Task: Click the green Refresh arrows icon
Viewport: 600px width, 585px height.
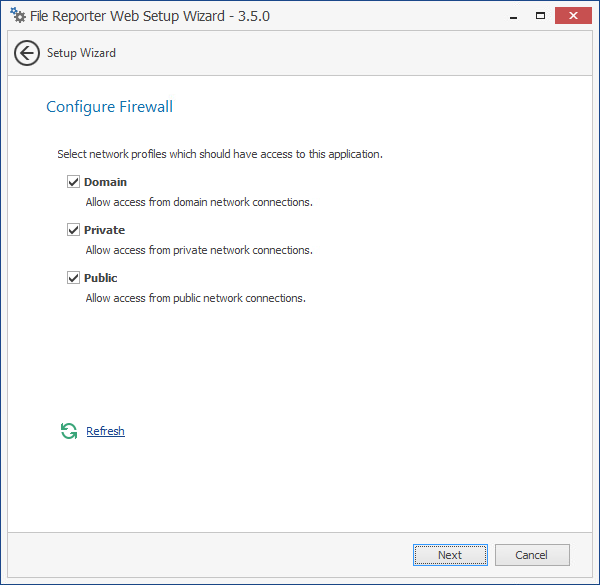Action: [69, 431]
